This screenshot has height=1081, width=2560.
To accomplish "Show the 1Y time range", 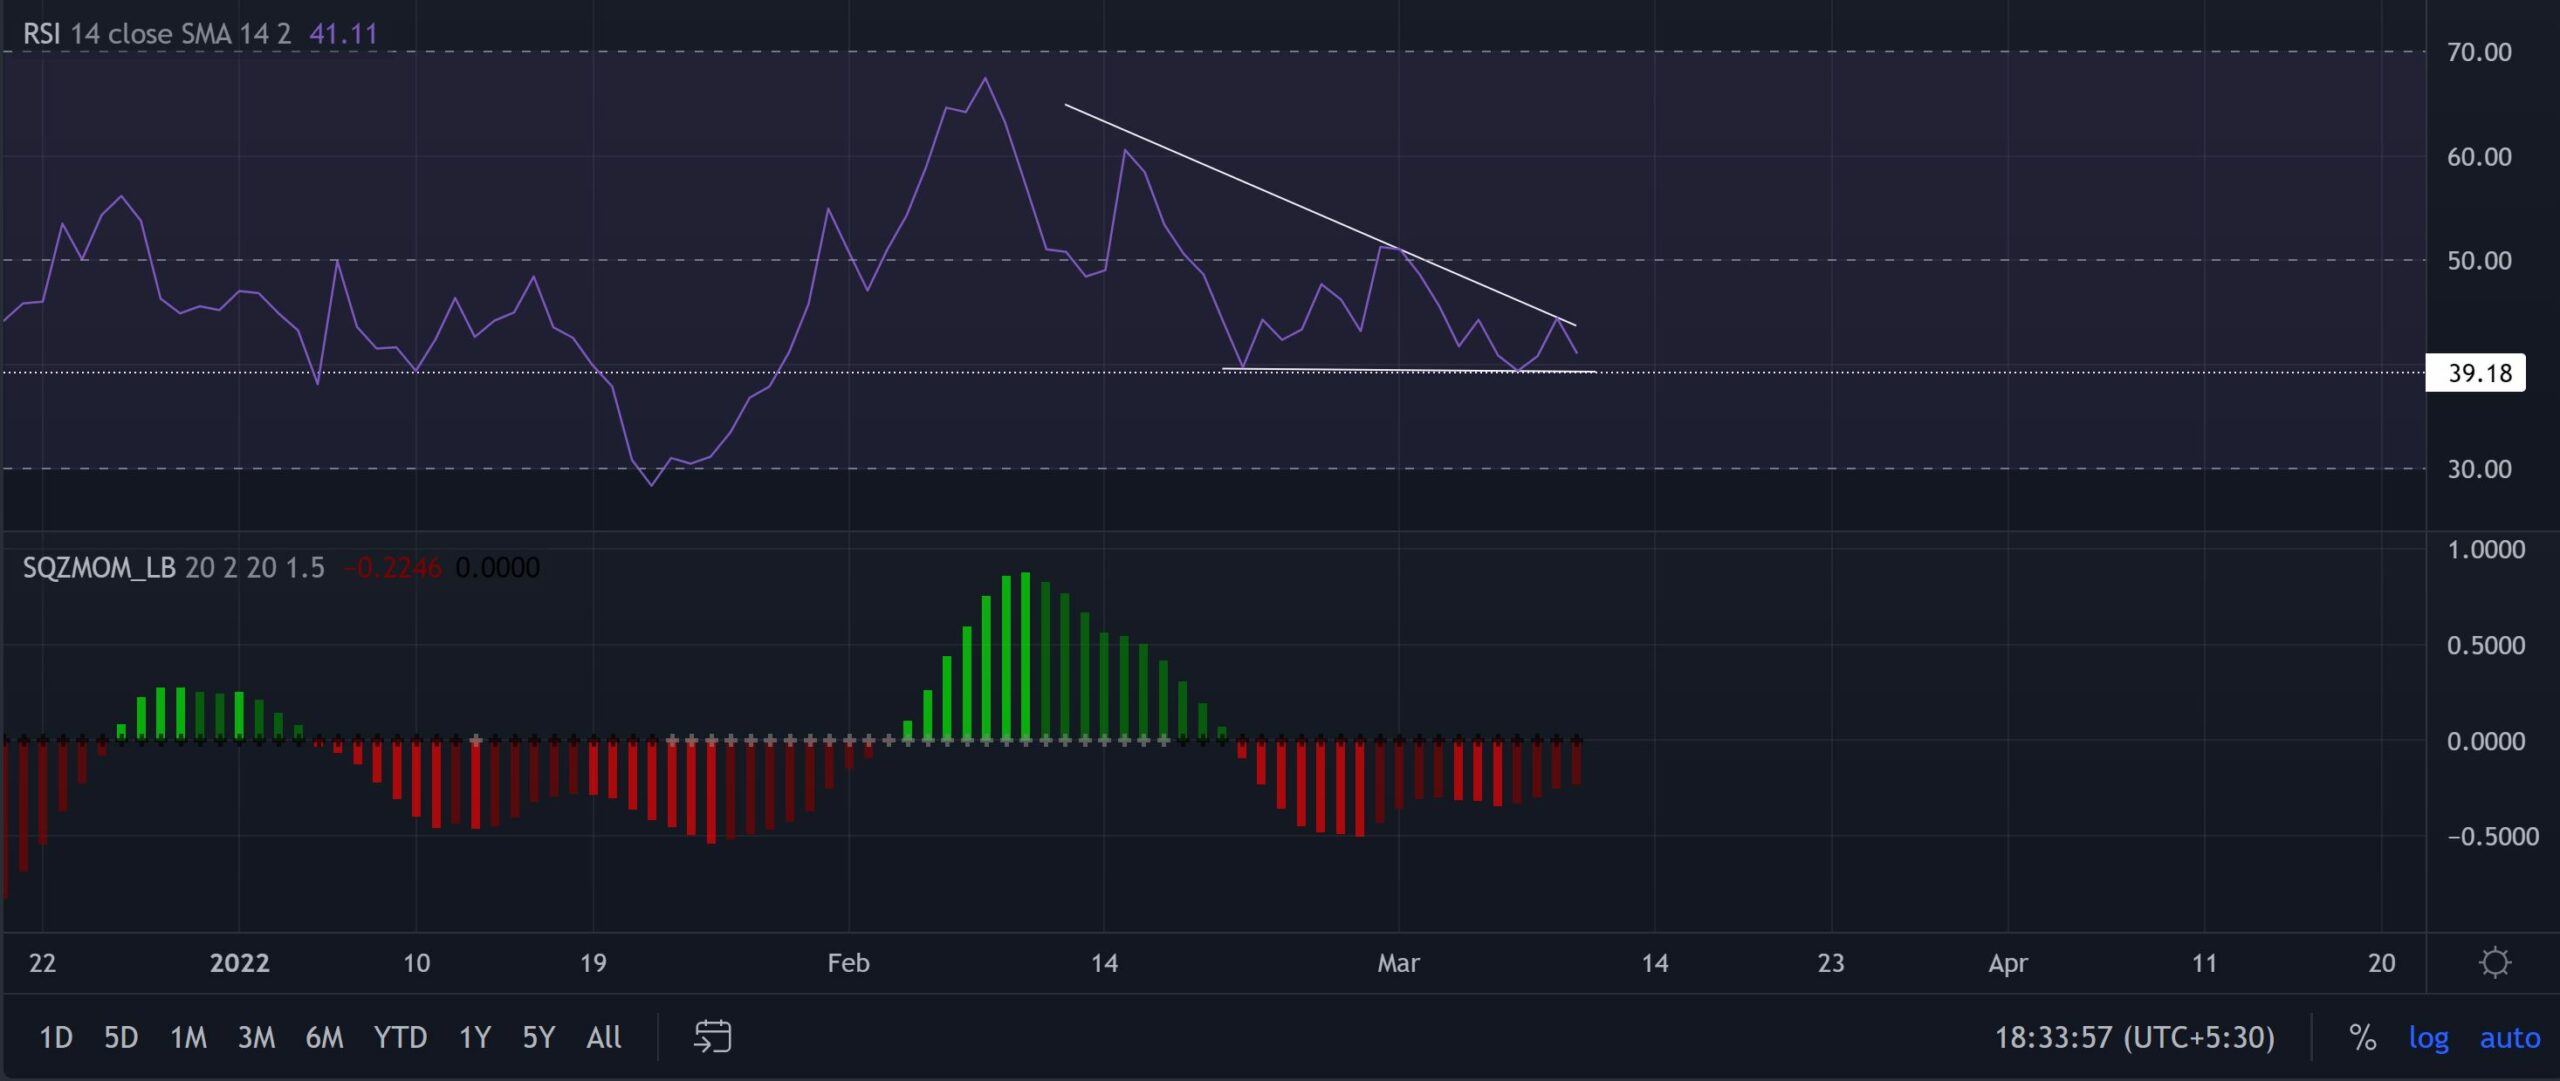I will (474, 1037).
